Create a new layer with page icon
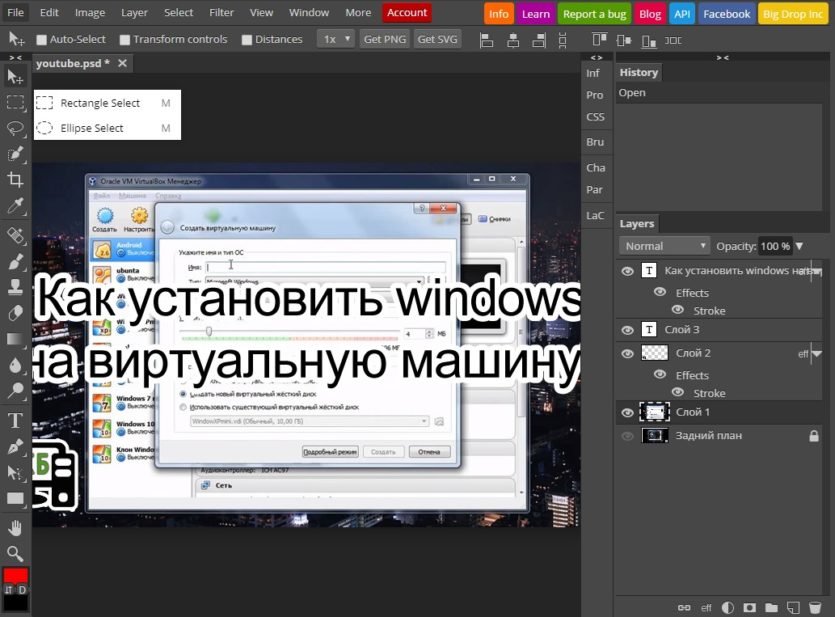The image size is (835, 617). pyautogui.click(x=793, y=607)
